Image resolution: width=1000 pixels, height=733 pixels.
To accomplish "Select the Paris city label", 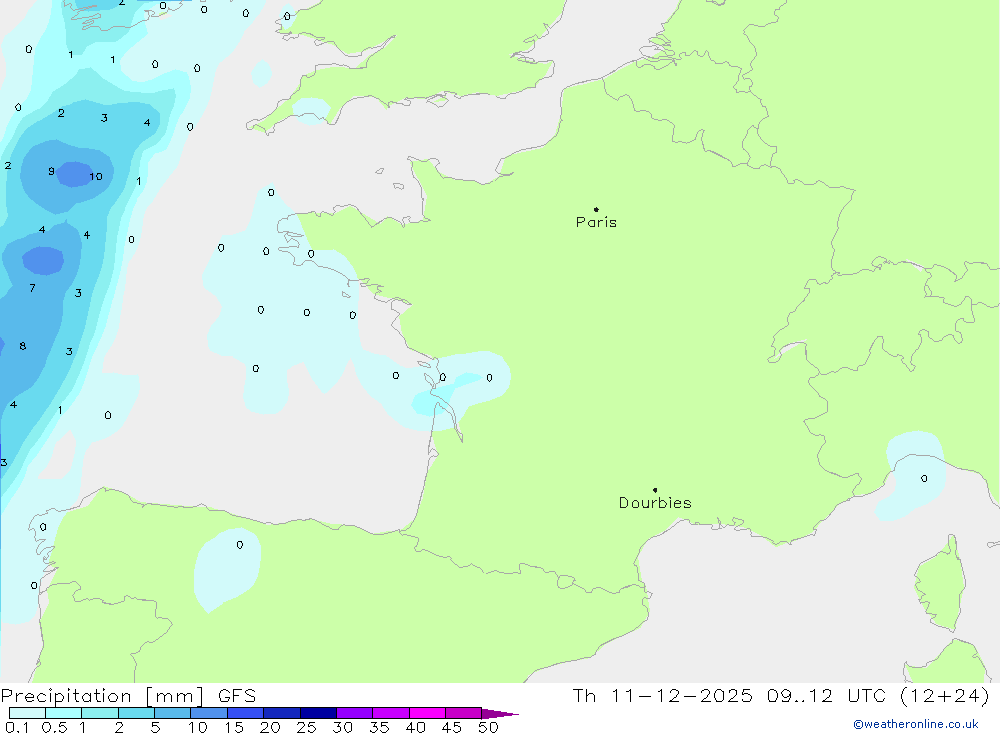I will pos(596,222).
